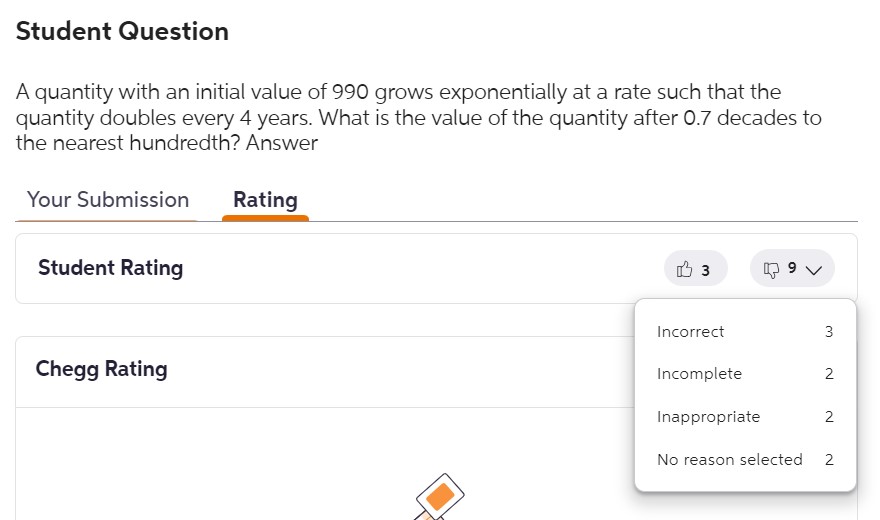Click the Chegg Rating heading
Image resolution: width=880 pixels, height=520 pixels.
tap(101, 369)
